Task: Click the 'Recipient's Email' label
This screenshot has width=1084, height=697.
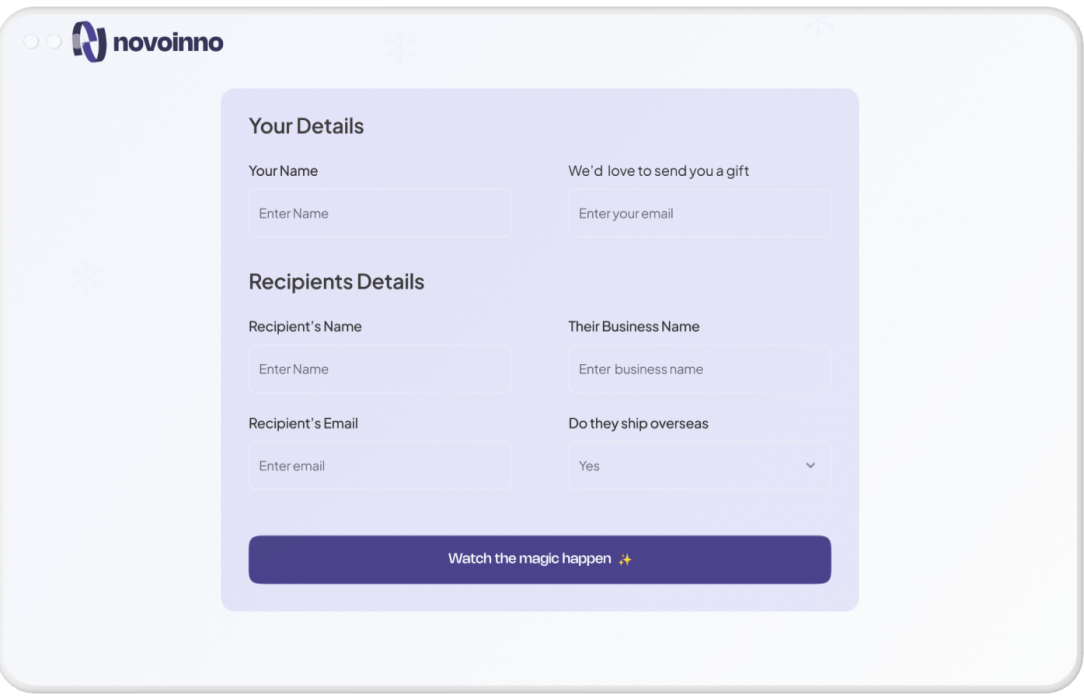Action: 303,423
